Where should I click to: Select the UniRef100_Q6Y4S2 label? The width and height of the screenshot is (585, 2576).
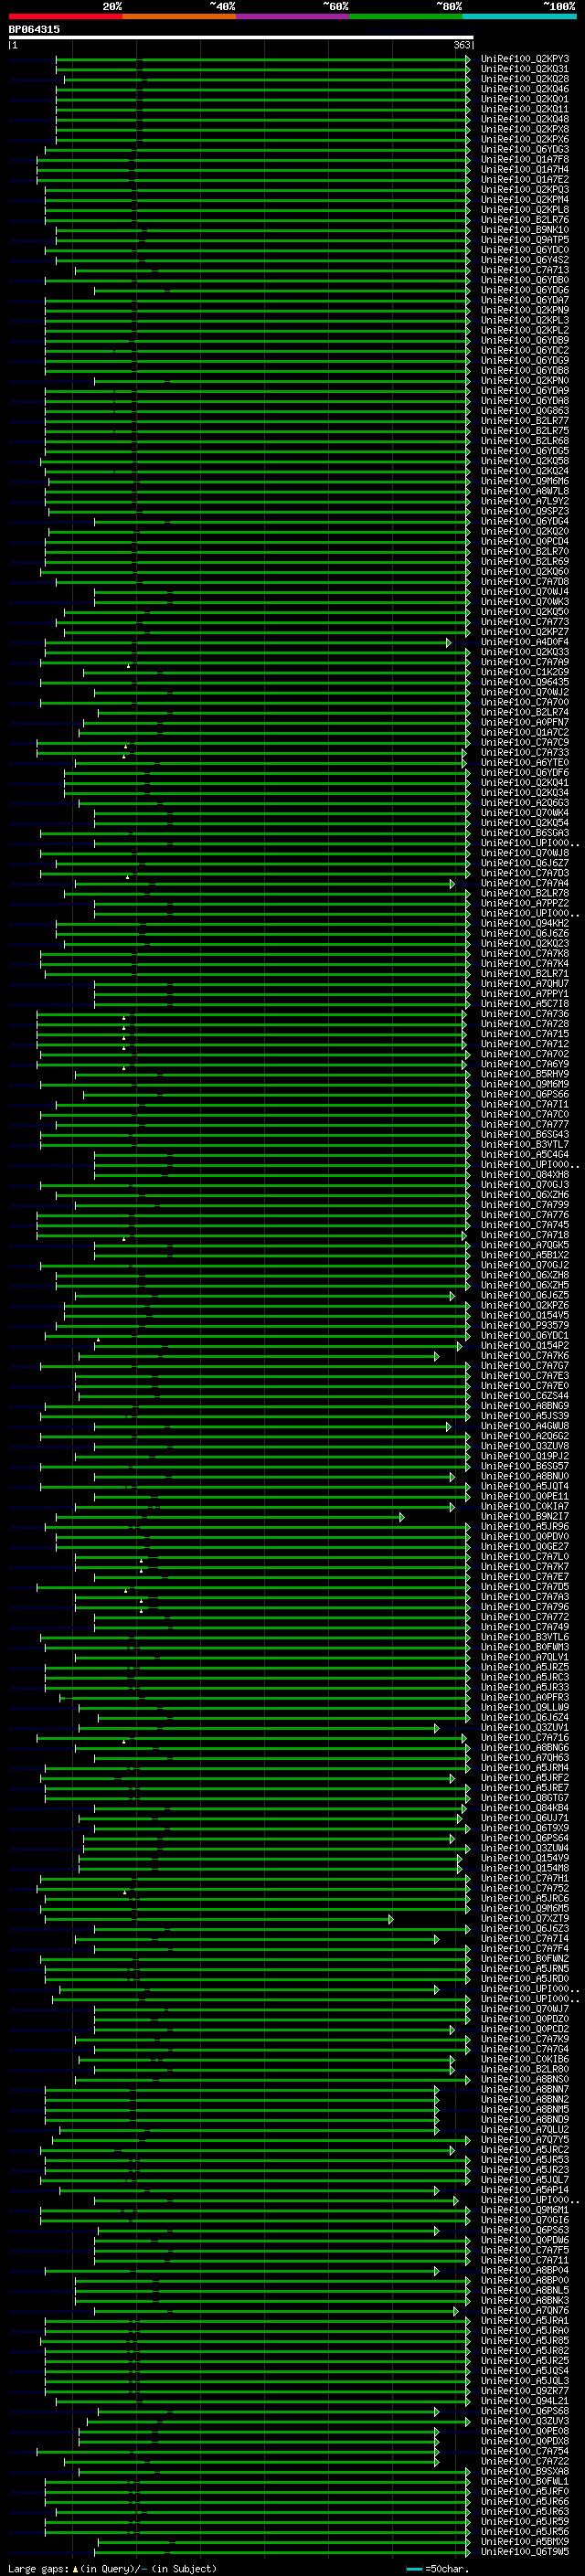click(x=524, y=260)
